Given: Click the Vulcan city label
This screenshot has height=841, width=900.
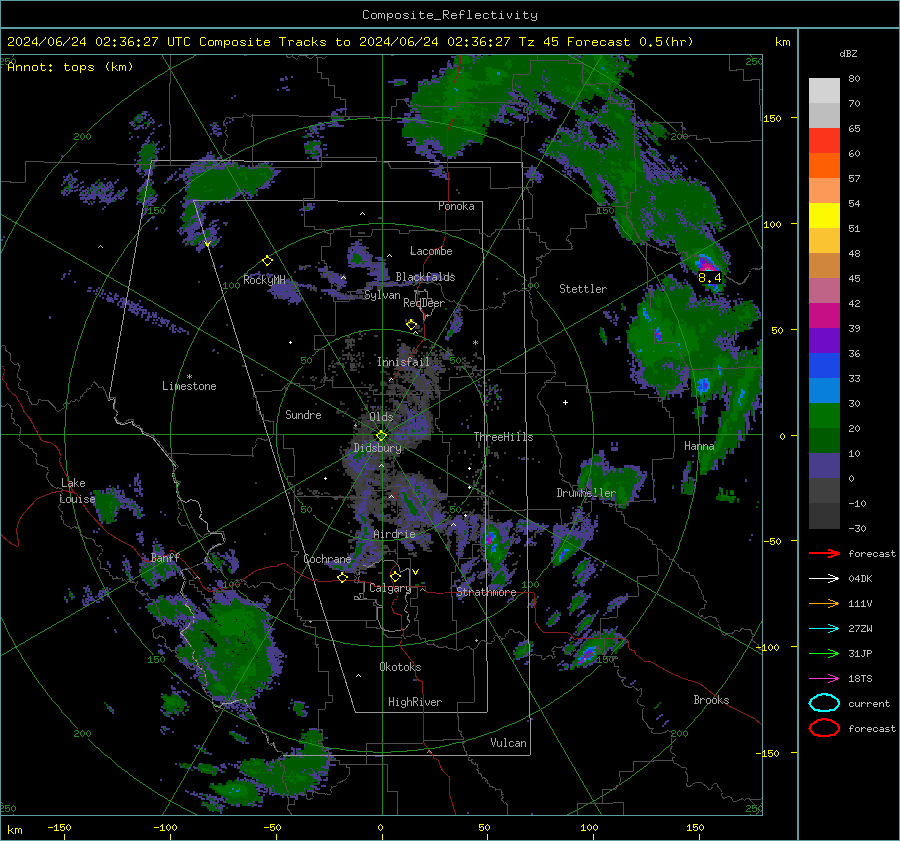Looking at the screenshot, I should pos(509,743).
